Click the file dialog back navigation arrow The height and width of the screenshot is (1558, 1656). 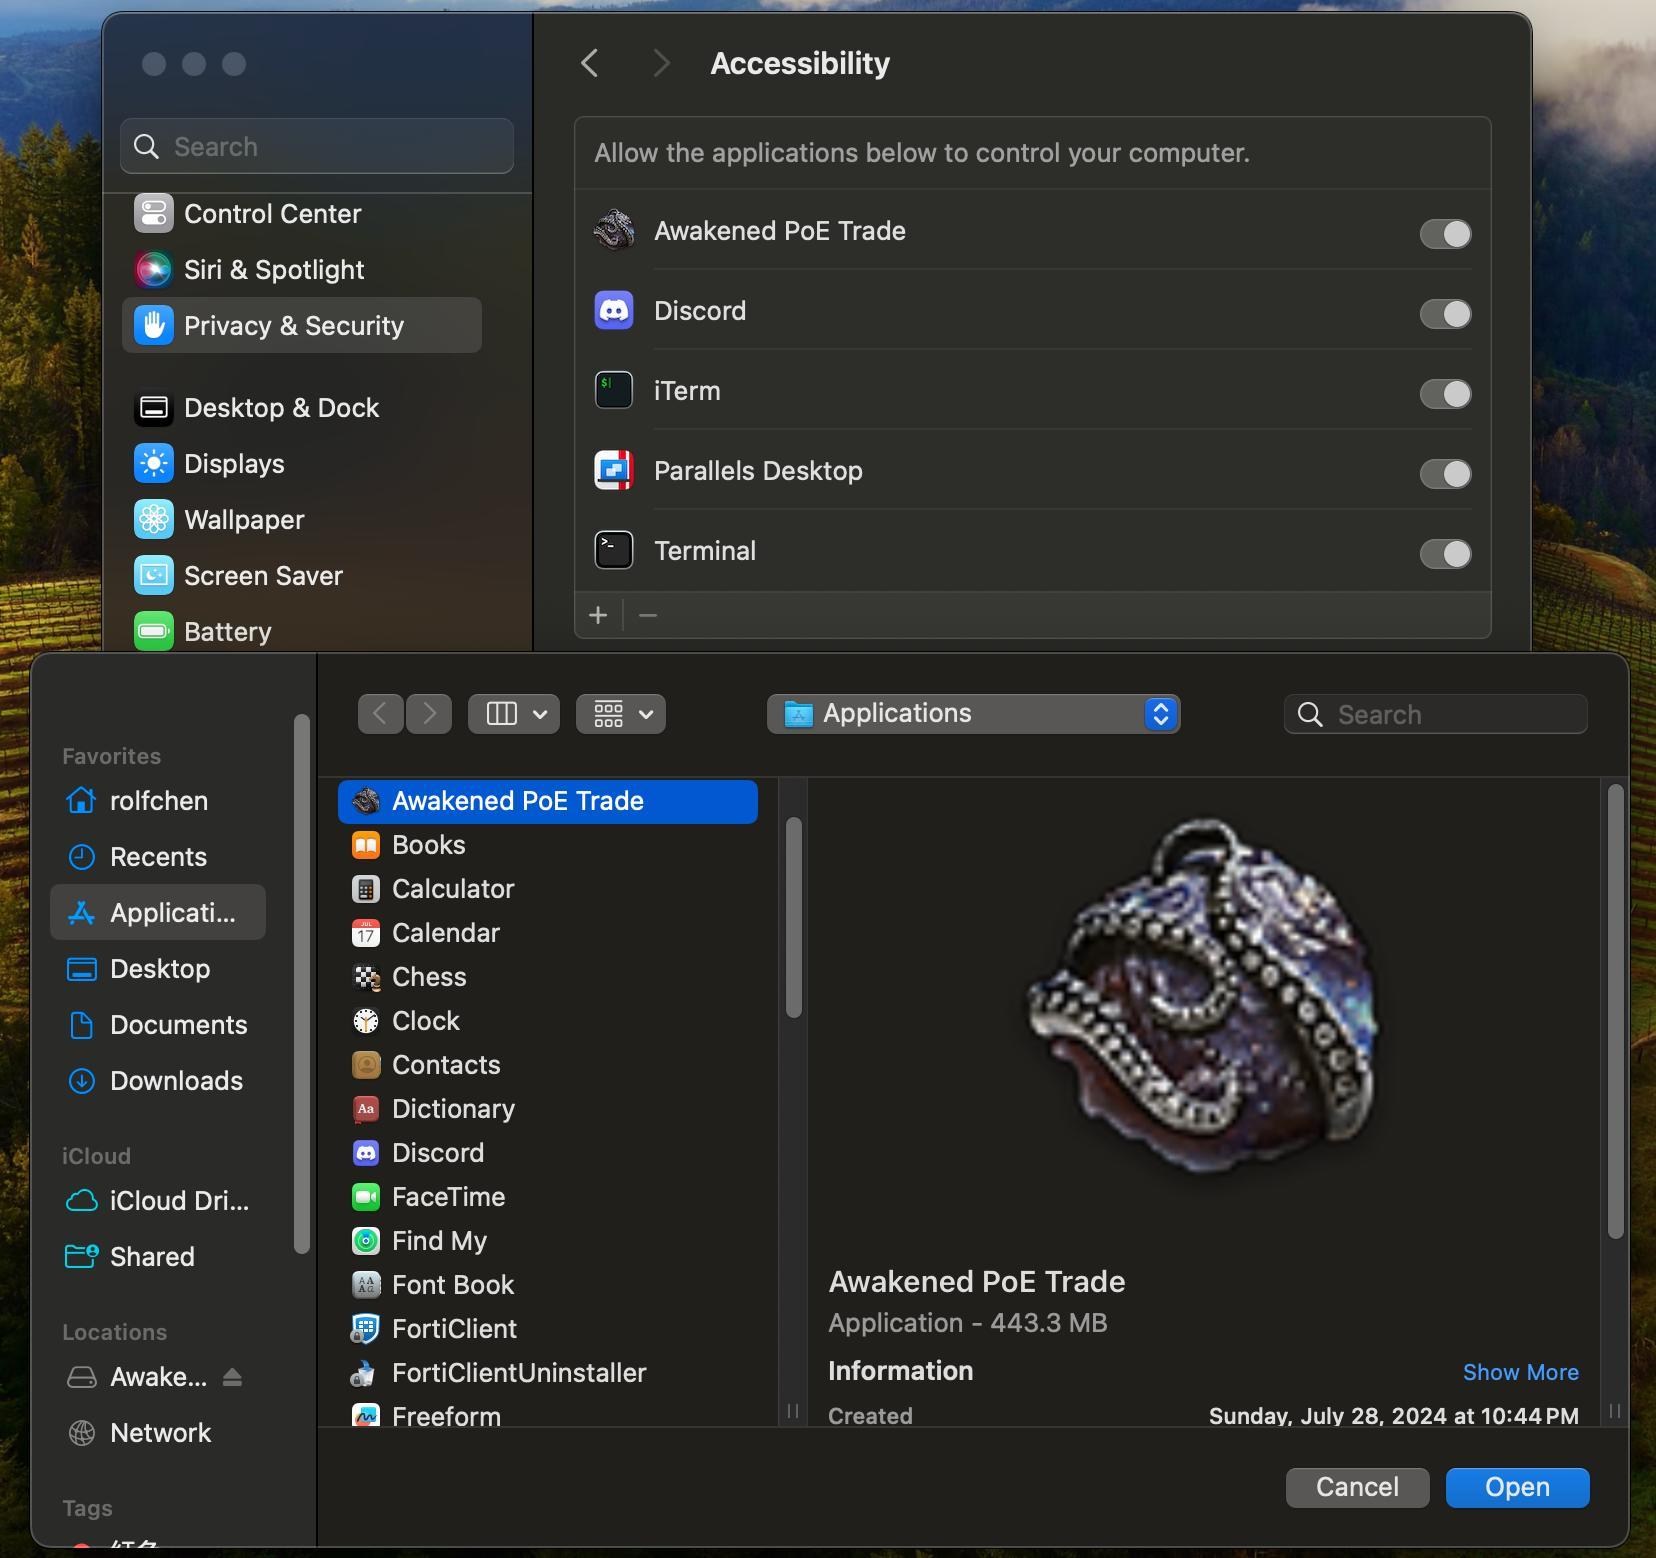click(380, 714)
